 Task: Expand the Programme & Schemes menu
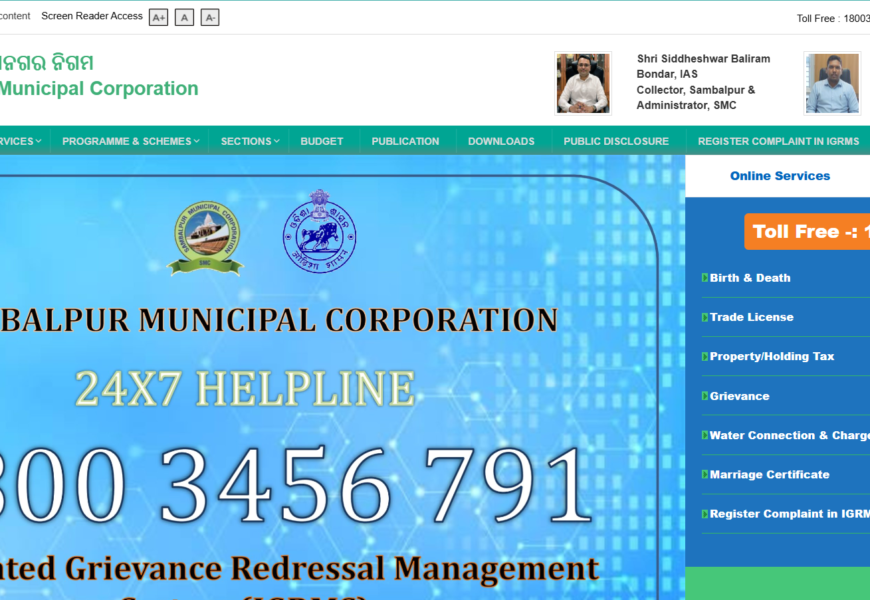click(130, 141)
